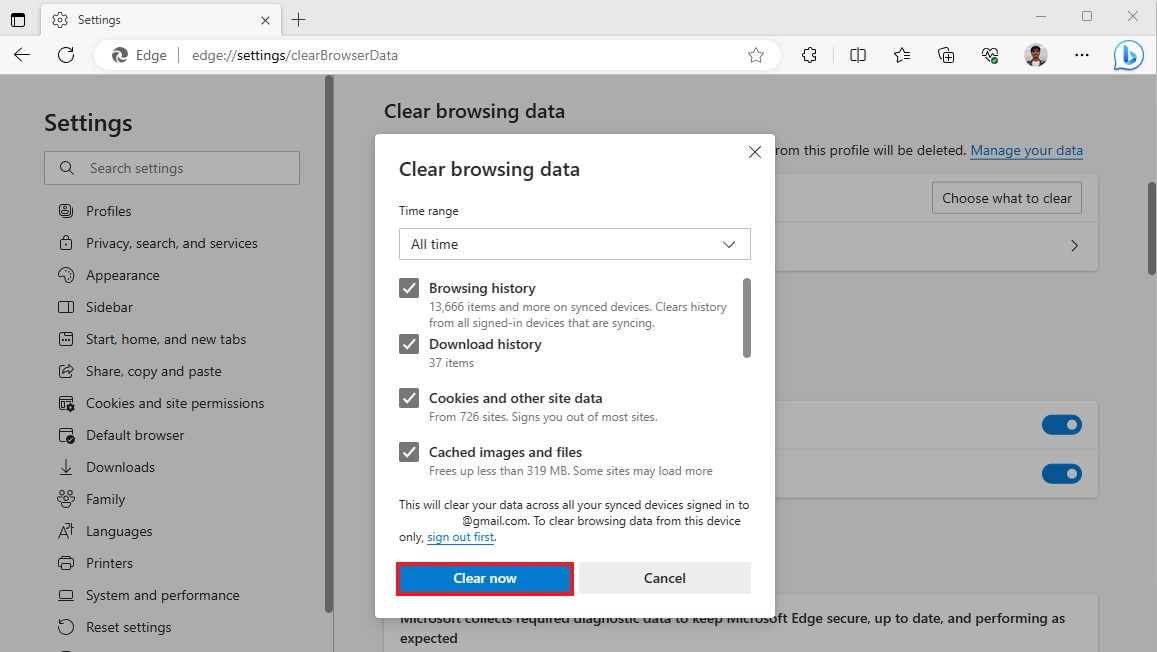Viewport: 1157px width, 652px height.
Task: Uncheck Cookies and other site data
Action: click(409, 398)
